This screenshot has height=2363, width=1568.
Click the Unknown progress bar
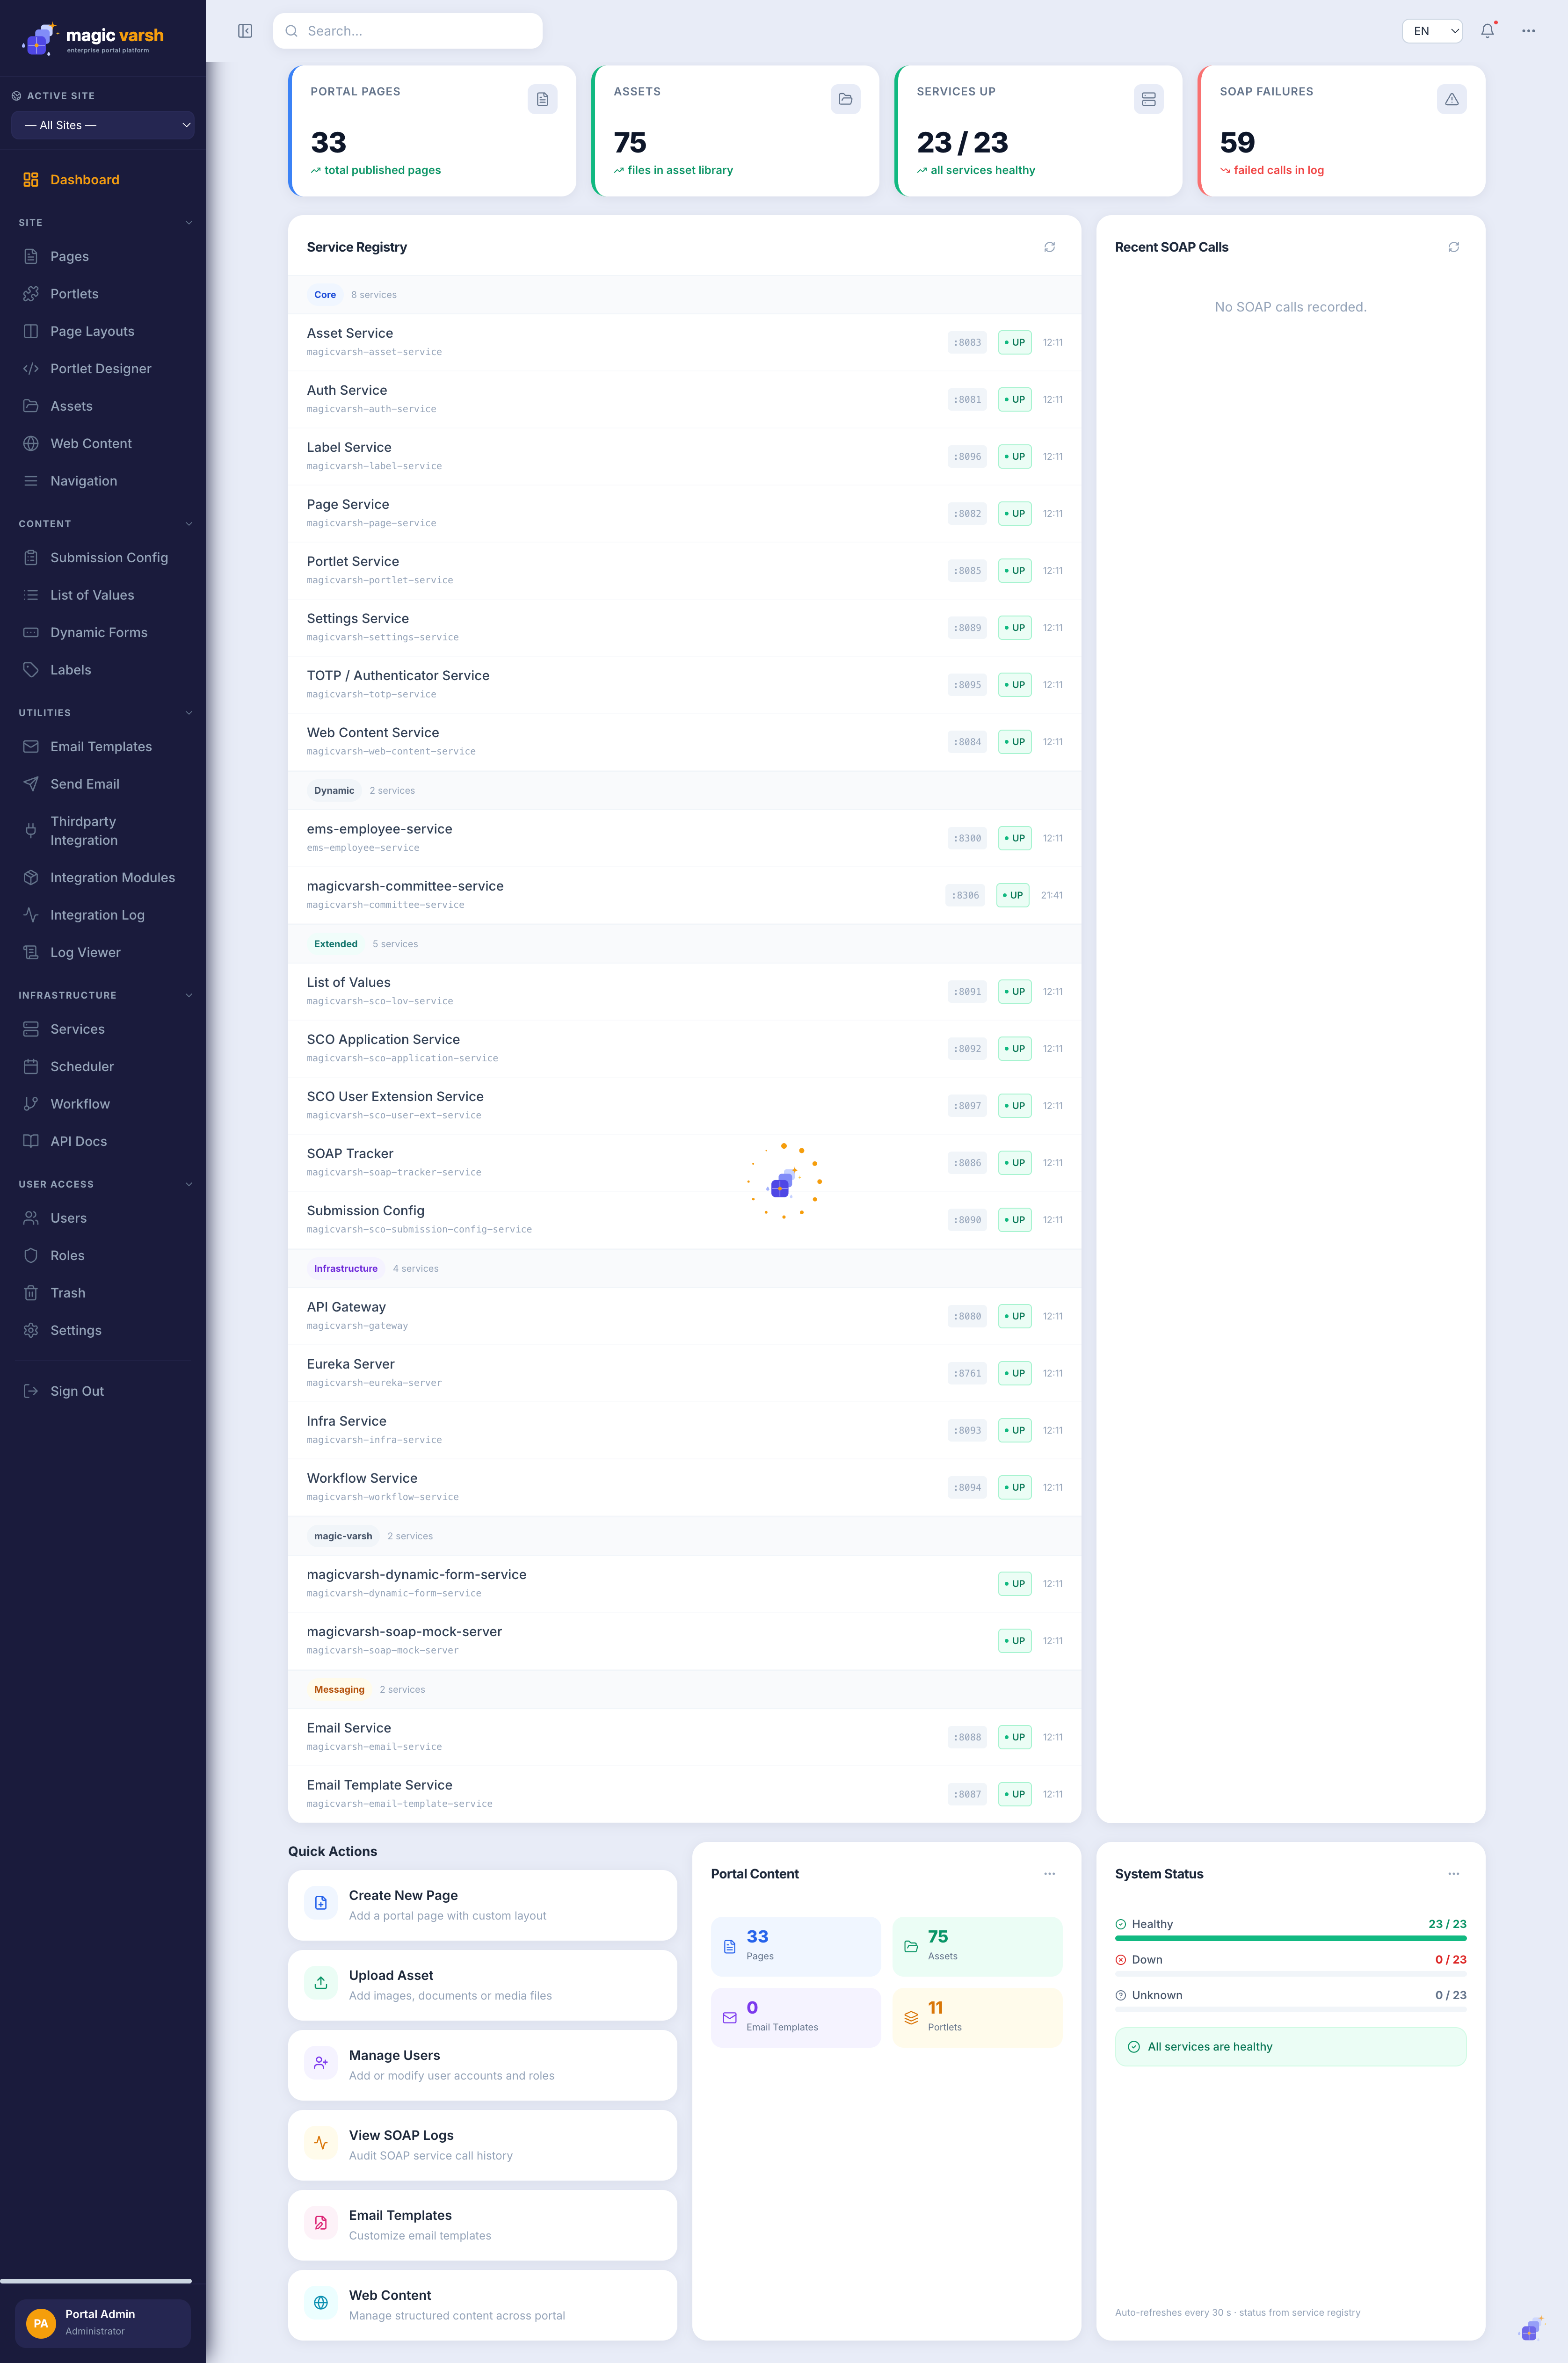[x=1290, y=2009]
